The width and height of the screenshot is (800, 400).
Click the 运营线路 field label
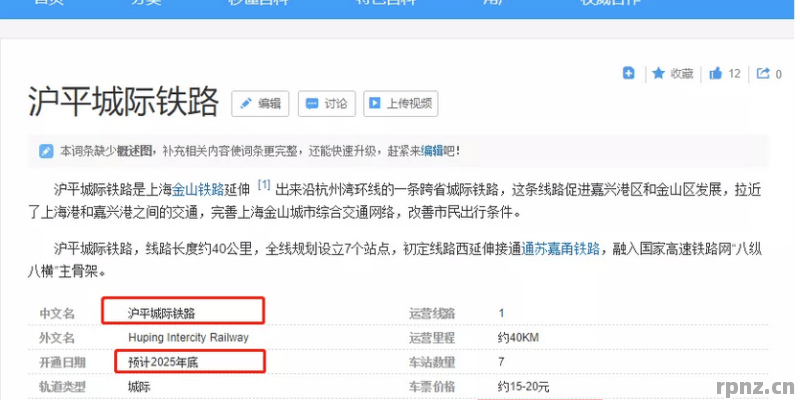(x=432, y=313)
